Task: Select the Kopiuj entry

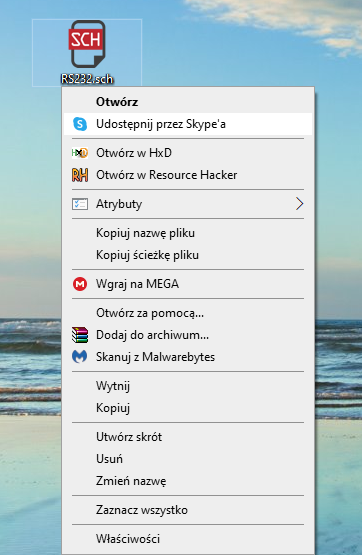Action: coord(188,408)
